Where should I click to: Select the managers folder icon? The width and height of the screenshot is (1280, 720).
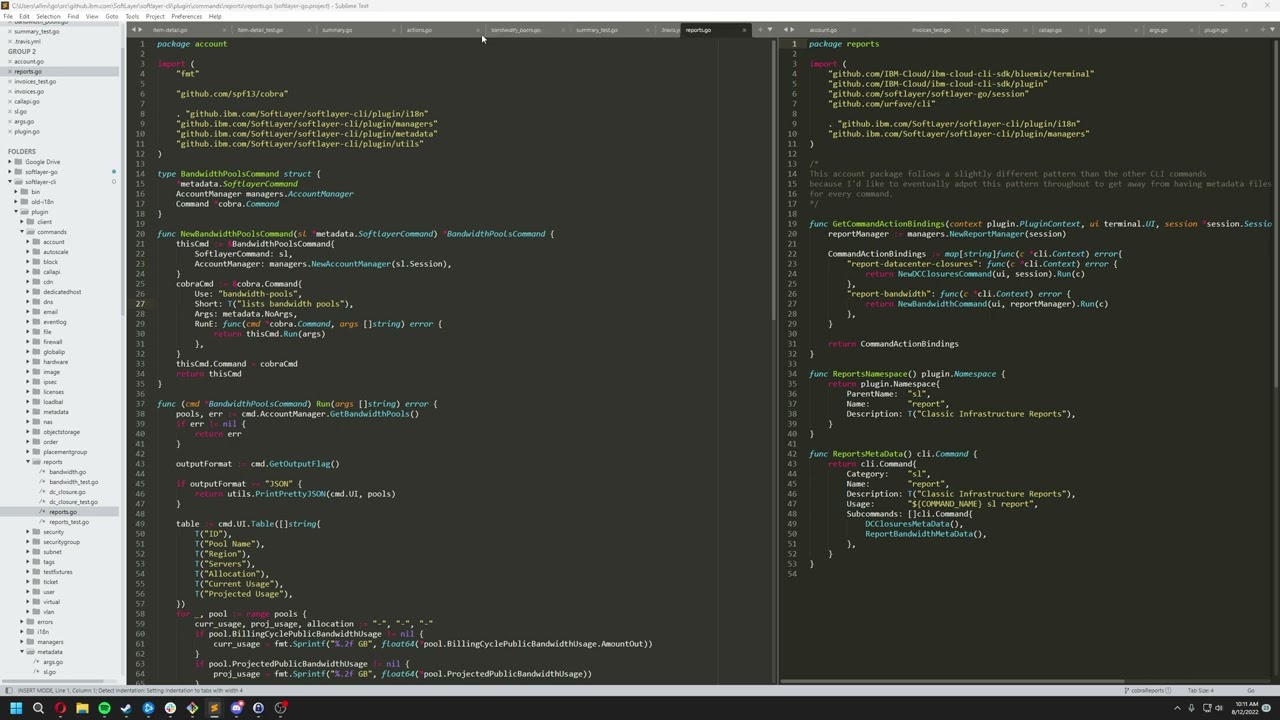[x=31, y=641]
